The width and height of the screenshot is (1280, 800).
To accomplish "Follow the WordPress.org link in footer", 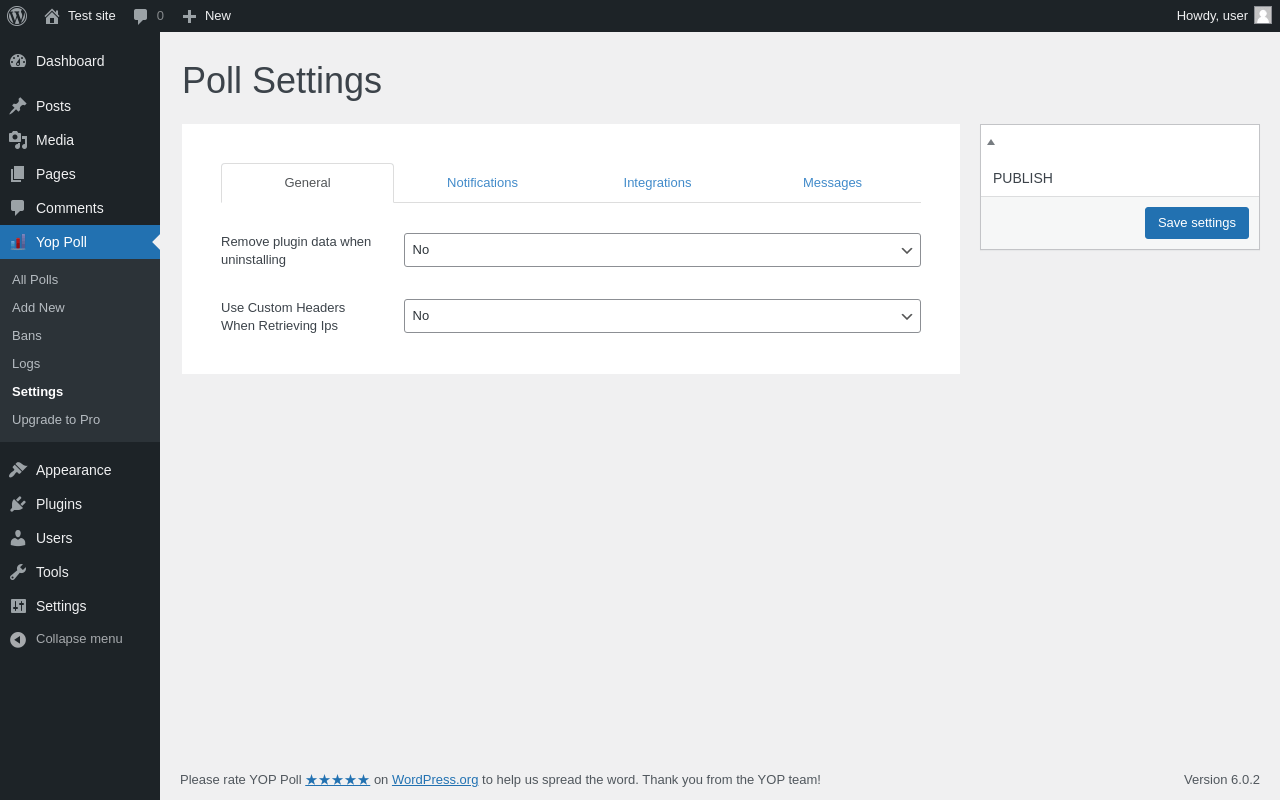I will click(x=435, y=780).
